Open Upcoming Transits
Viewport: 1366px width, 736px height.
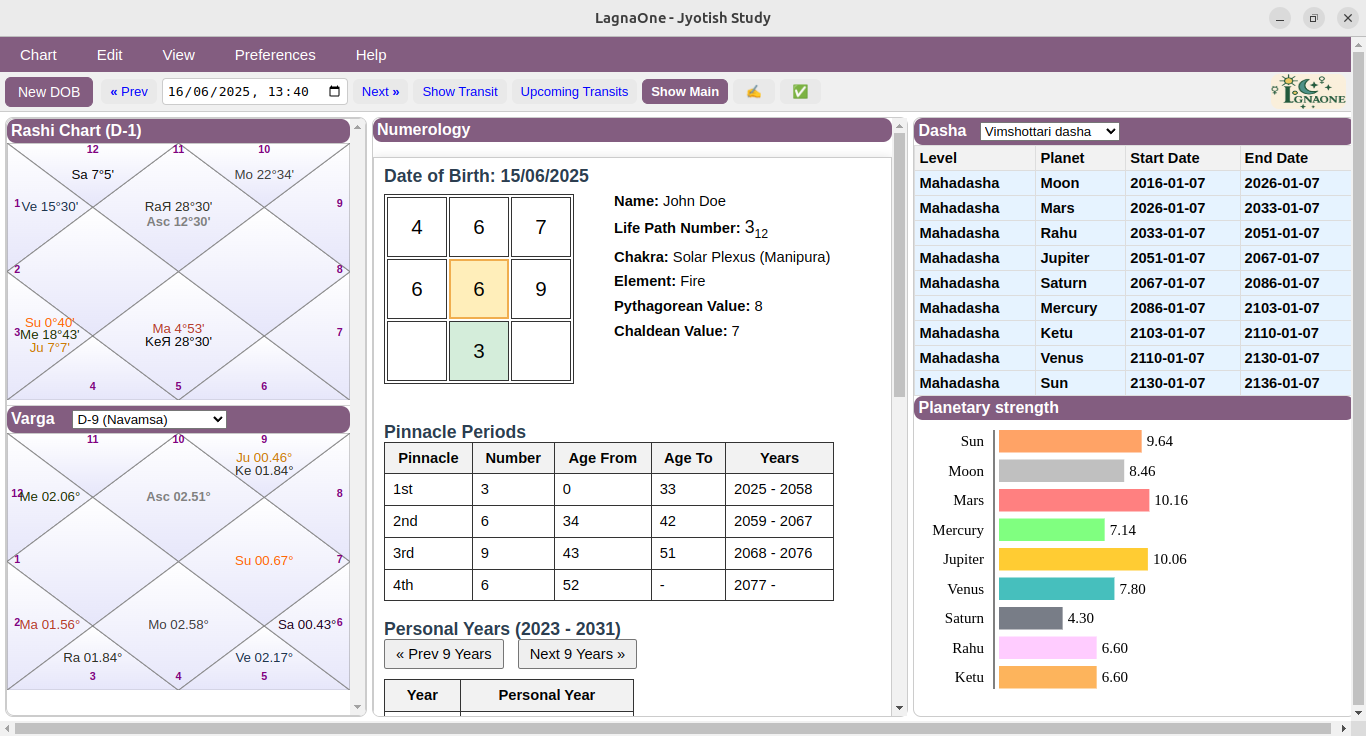pyautogui.click(x=574, y=92)
